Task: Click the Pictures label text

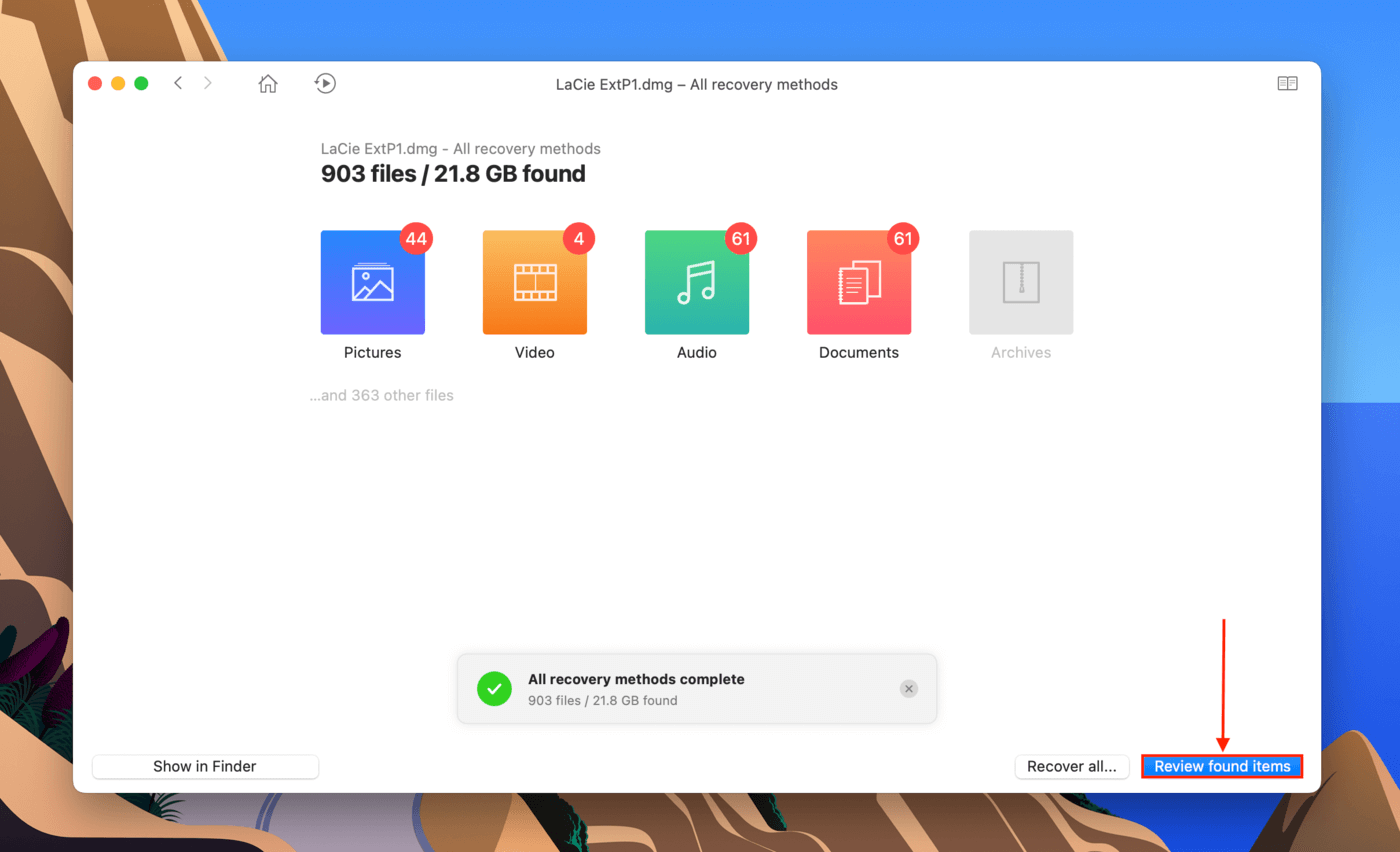Action: [x=372, y=353]
